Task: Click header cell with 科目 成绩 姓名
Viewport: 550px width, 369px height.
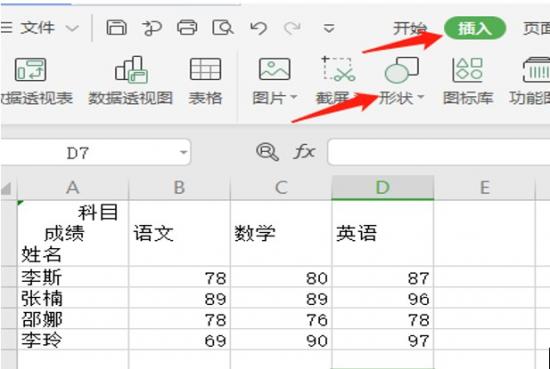Action: coord(73,233)
